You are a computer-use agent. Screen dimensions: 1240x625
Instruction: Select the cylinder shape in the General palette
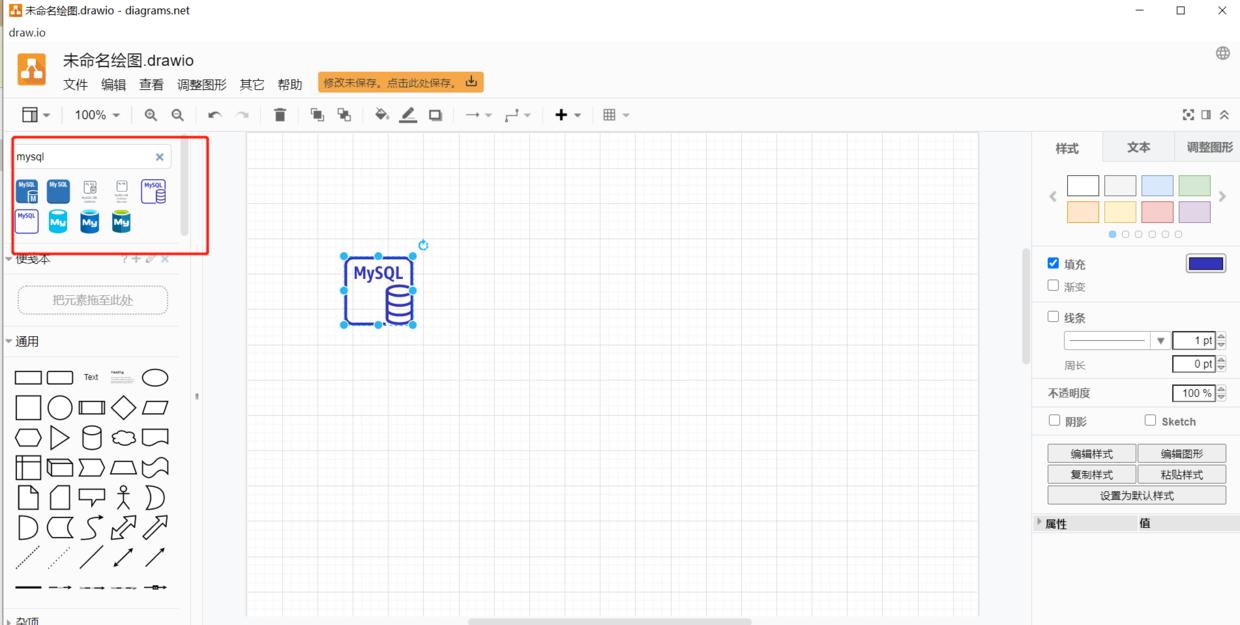click(x=91, y=438)
